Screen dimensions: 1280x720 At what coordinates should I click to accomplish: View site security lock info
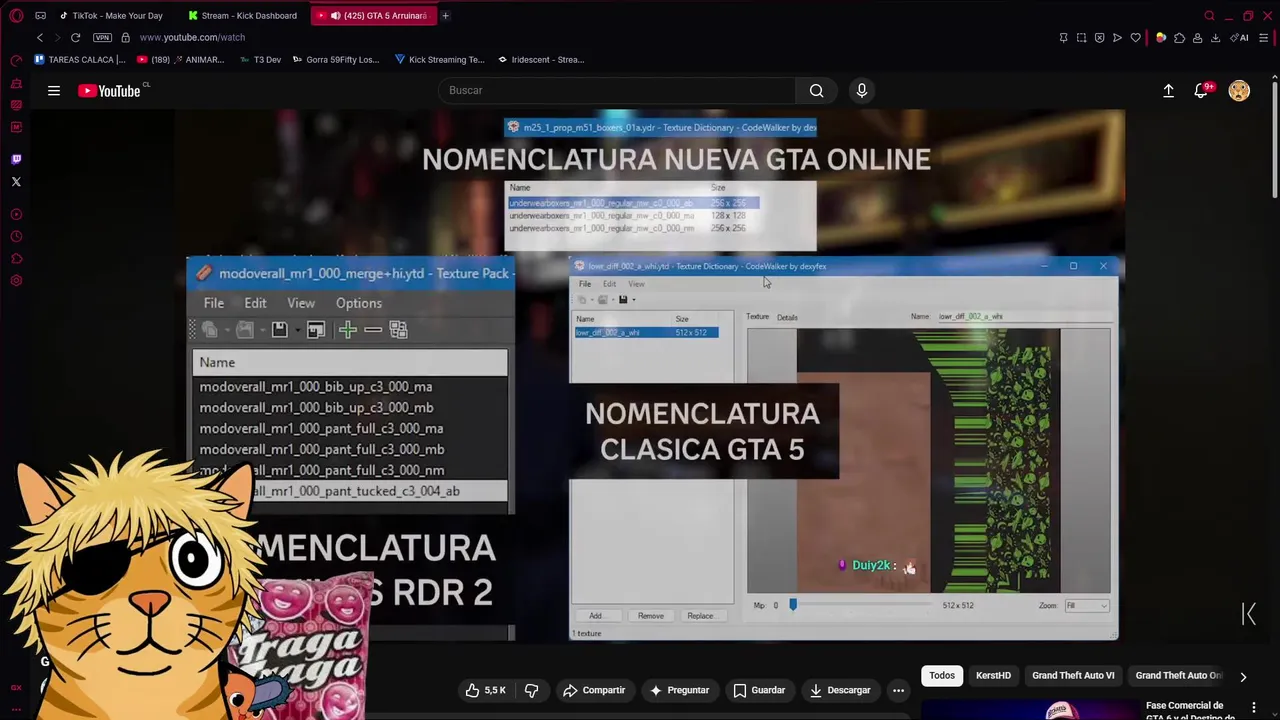tap(125, 37)
